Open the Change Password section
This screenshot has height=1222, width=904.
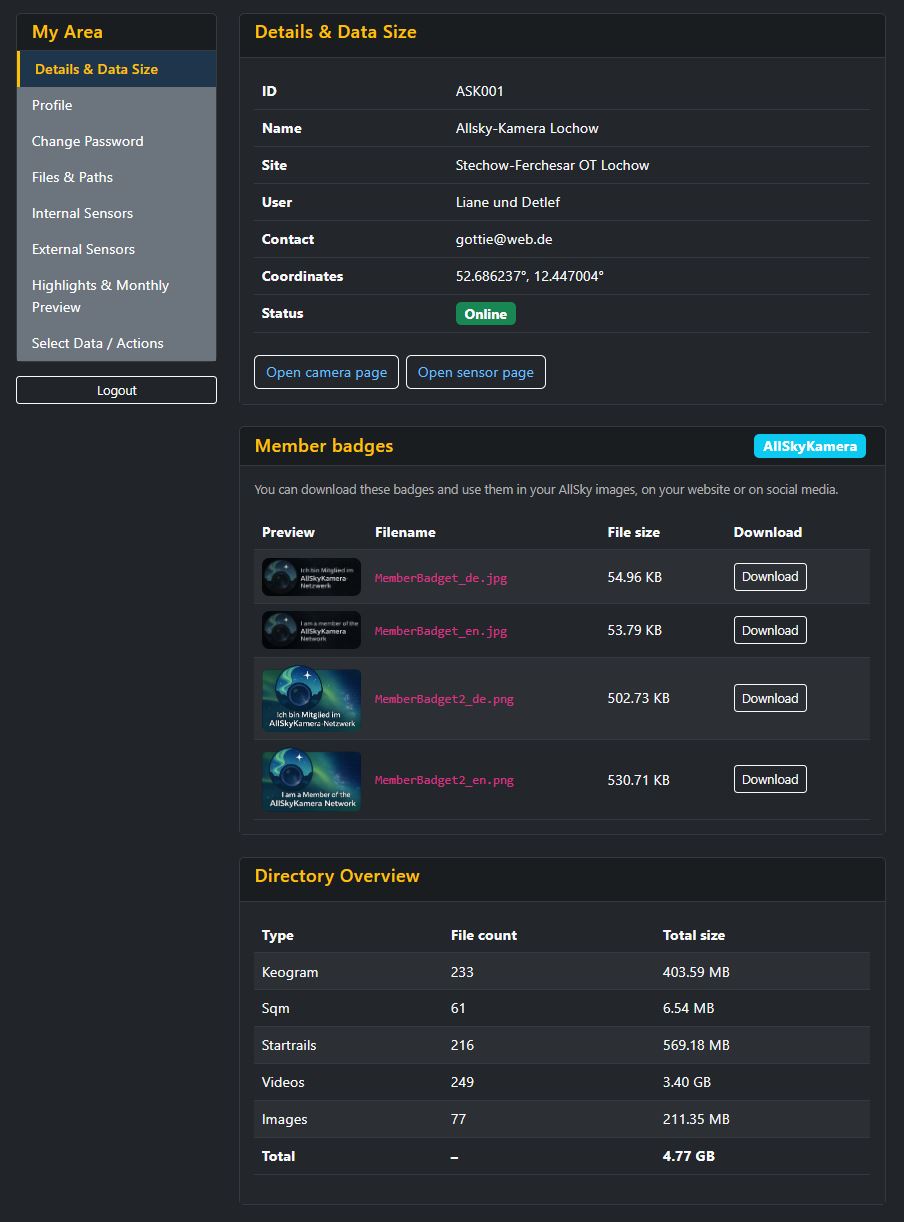click(x=88, y=141)
